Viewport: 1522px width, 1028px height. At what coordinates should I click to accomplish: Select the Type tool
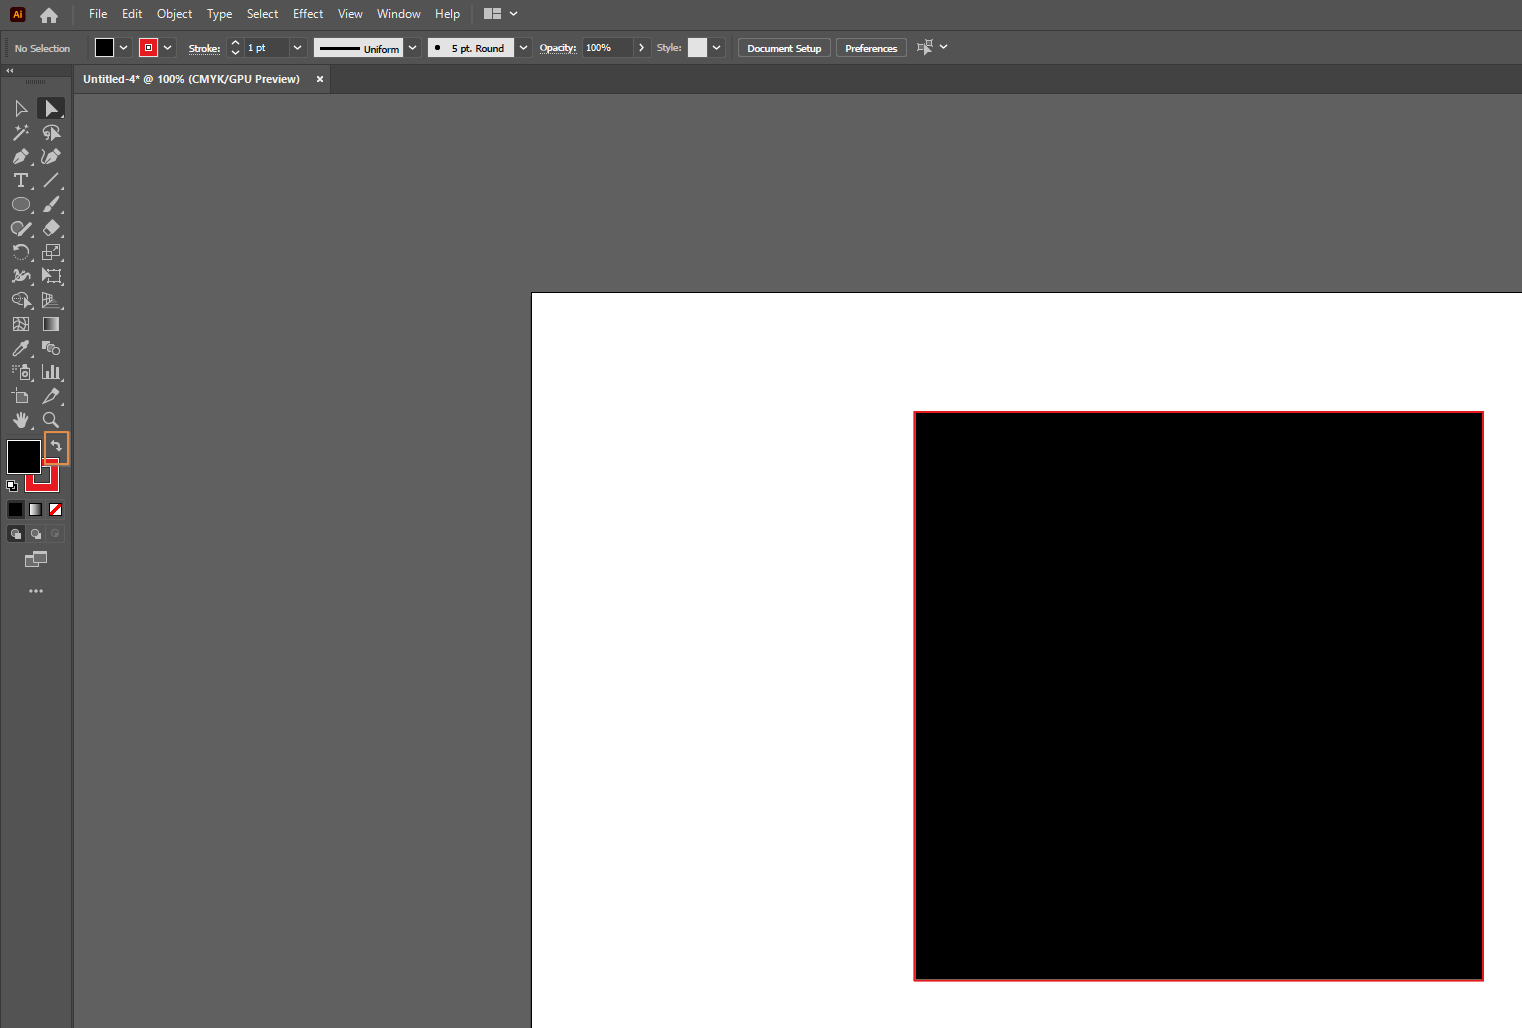coord(21,180)
